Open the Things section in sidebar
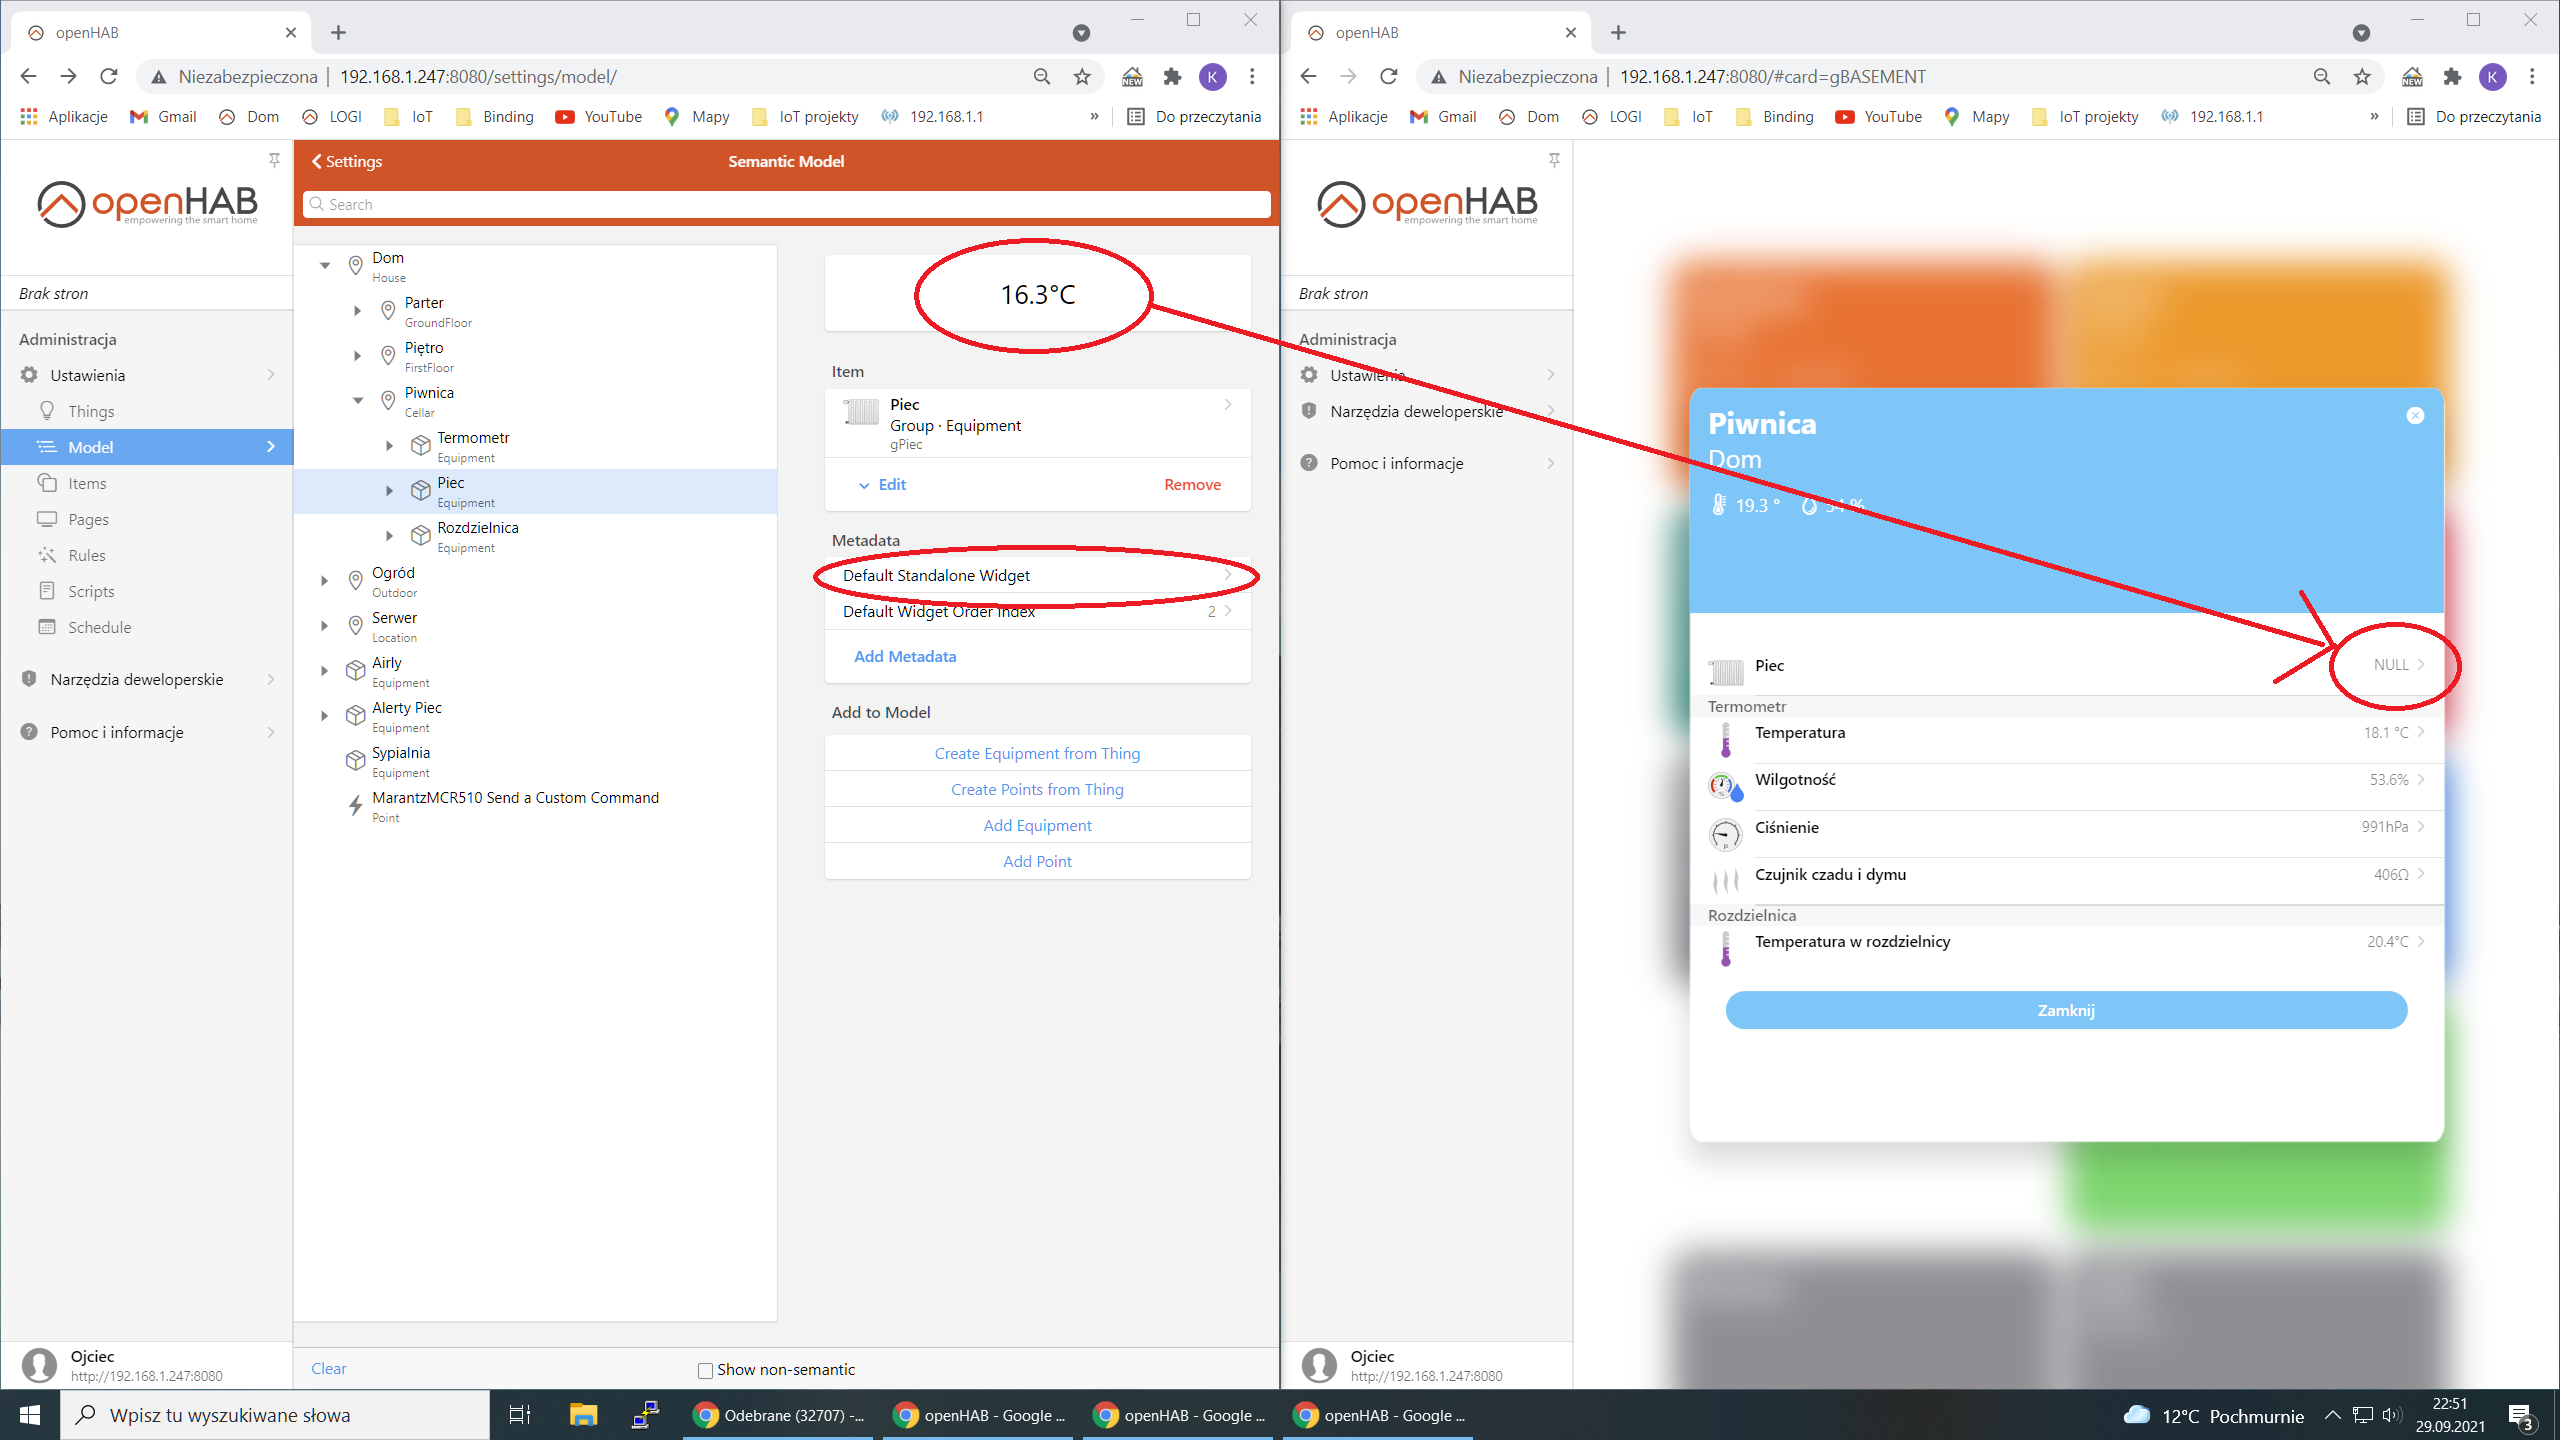2560x1440 pixels. pos(90,410)
